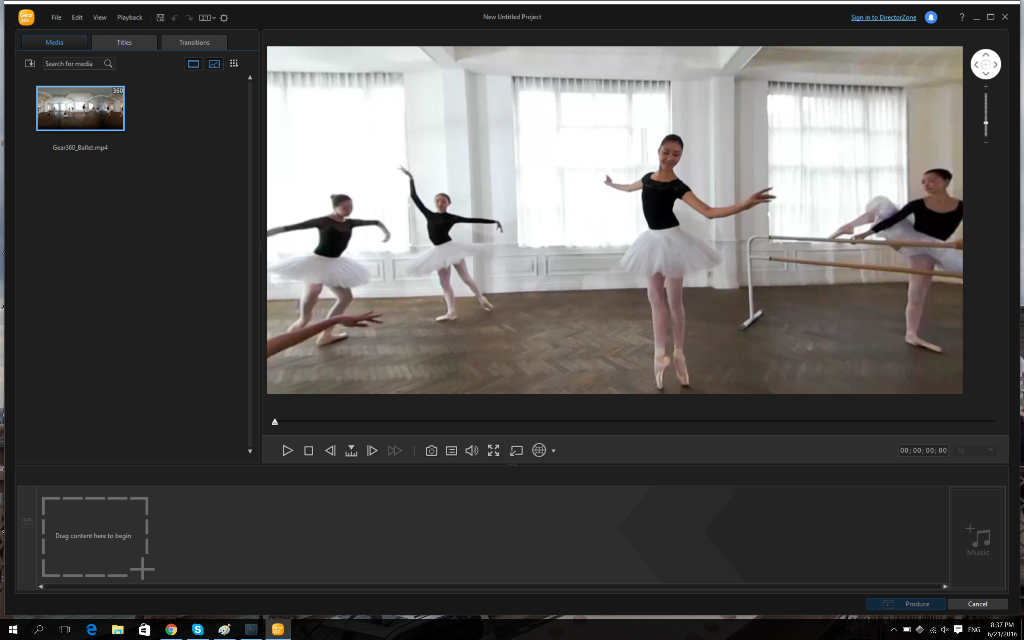Screen dimensions: 1024x640
Task: Take a snapshot with the camera icon
Action: (x=431, y=451)
